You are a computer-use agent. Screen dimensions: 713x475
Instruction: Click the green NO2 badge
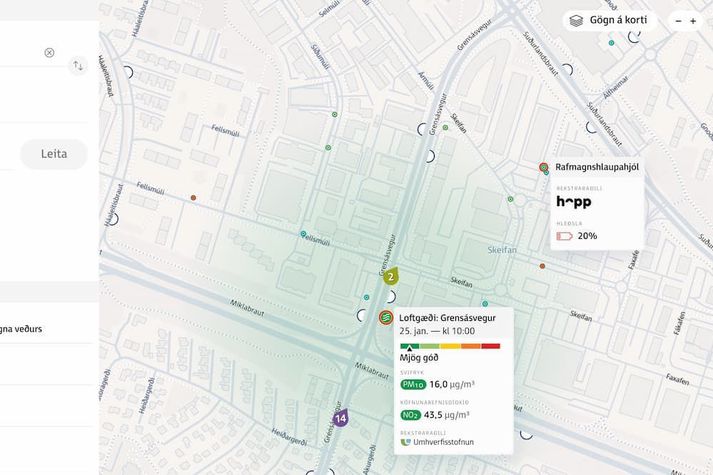pyautogui.click(x=410, y=415)
